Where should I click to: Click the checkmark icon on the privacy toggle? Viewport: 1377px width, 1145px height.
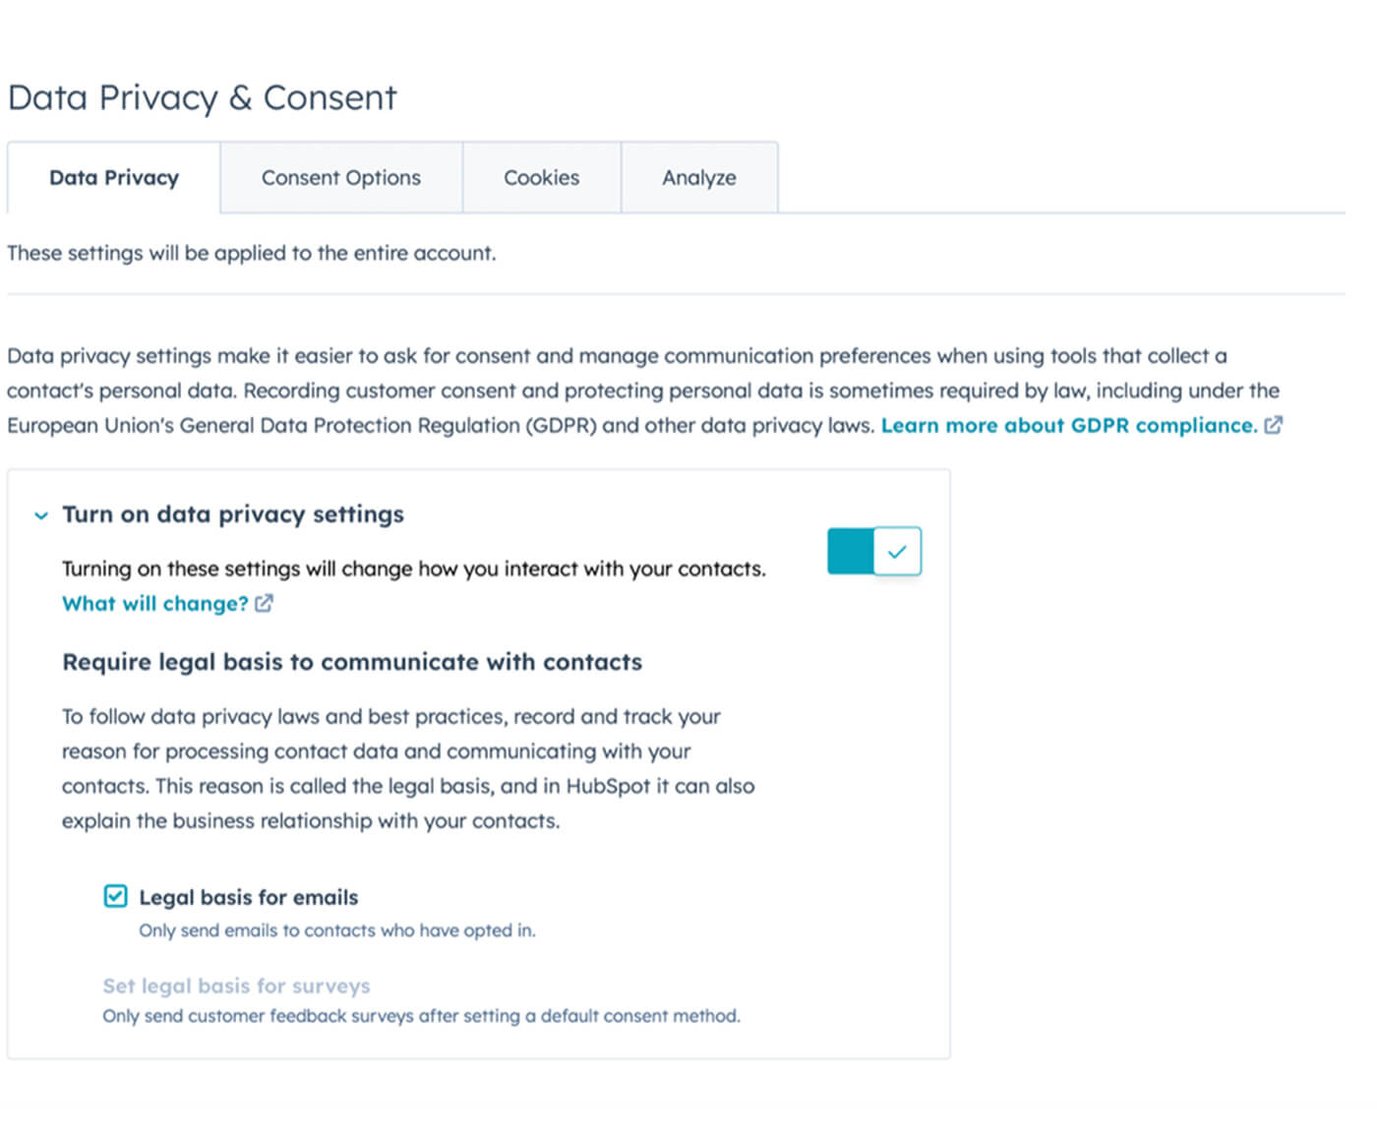point(897,551)
